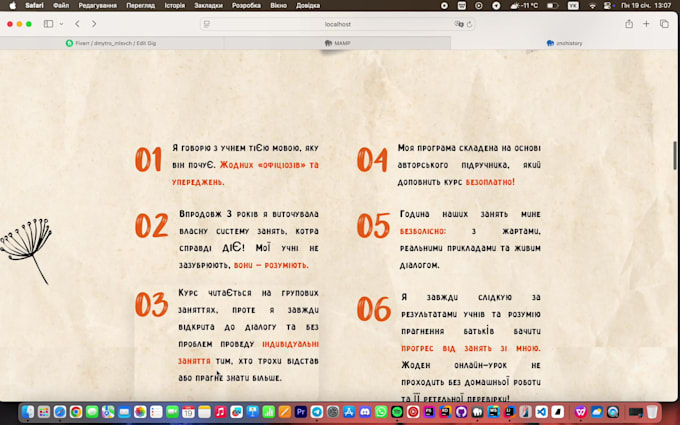This screenshot has height=425, width=680.
Task: Click the dandelion illustration on the page
Action: (26, 251)
